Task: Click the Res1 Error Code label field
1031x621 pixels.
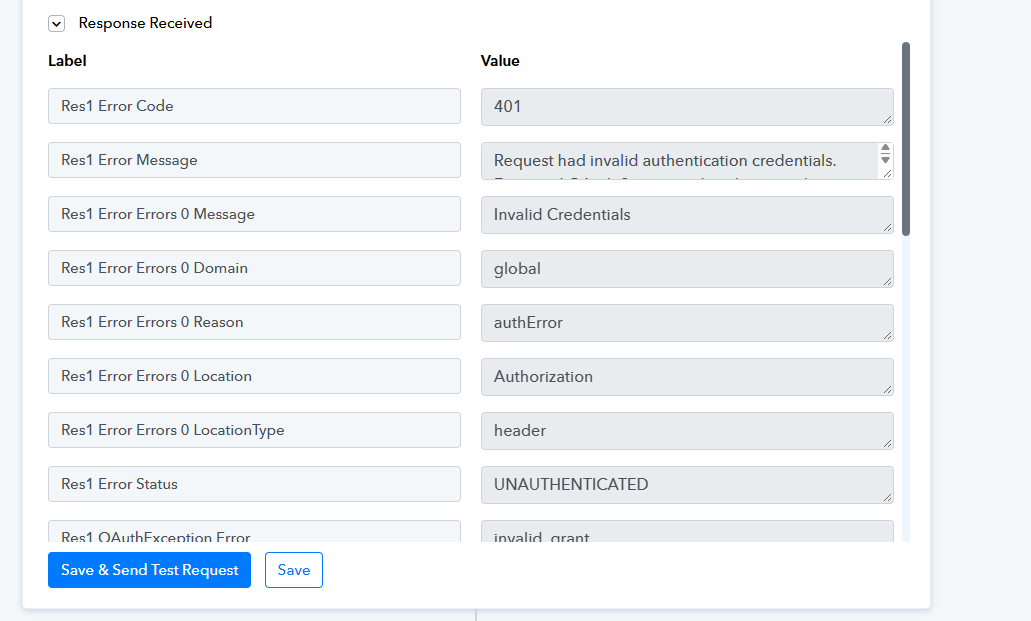Action: point(254,106)
